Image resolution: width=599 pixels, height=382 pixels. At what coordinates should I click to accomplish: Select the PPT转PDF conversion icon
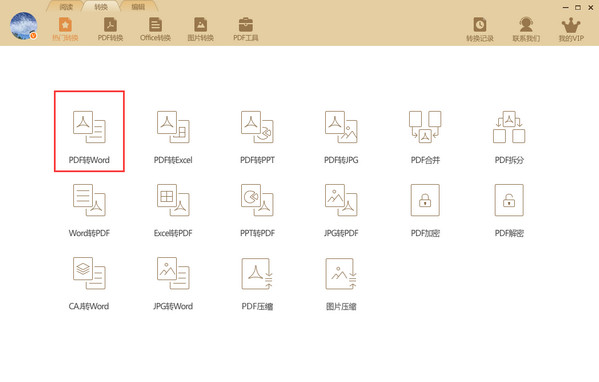click(257, 200)
